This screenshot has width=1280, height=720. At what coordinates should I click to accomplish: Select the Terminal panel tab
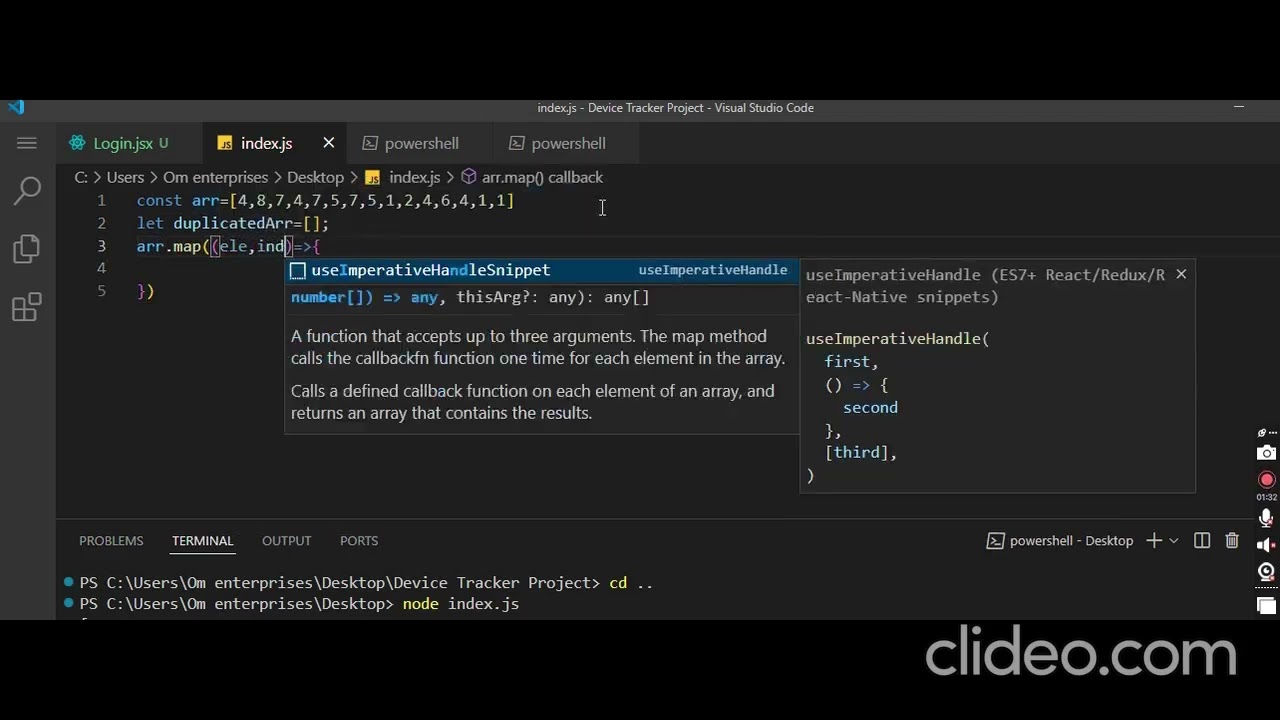pyautogui.click(x=202, y=540)
